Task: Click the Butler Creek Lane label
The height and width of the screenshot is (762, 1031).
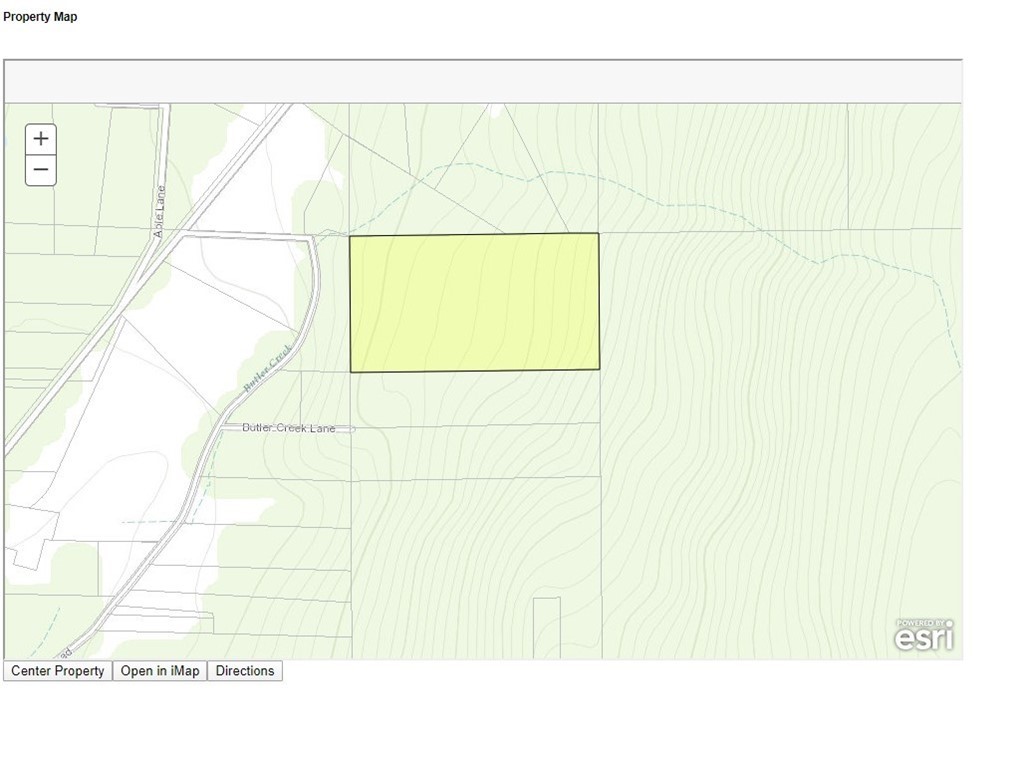Action: 289,428
